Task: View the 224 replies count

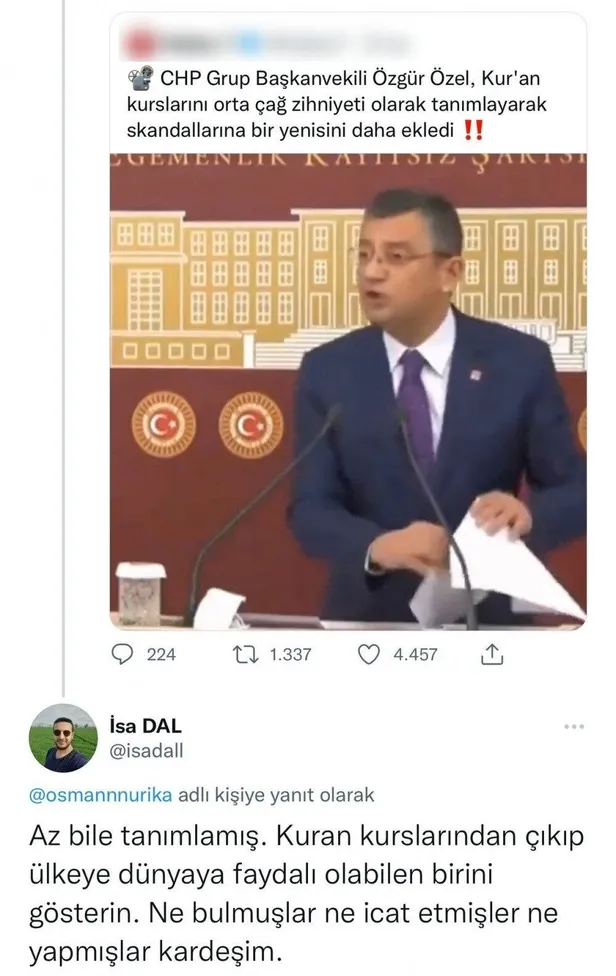Action: click(x=161, y=655)
